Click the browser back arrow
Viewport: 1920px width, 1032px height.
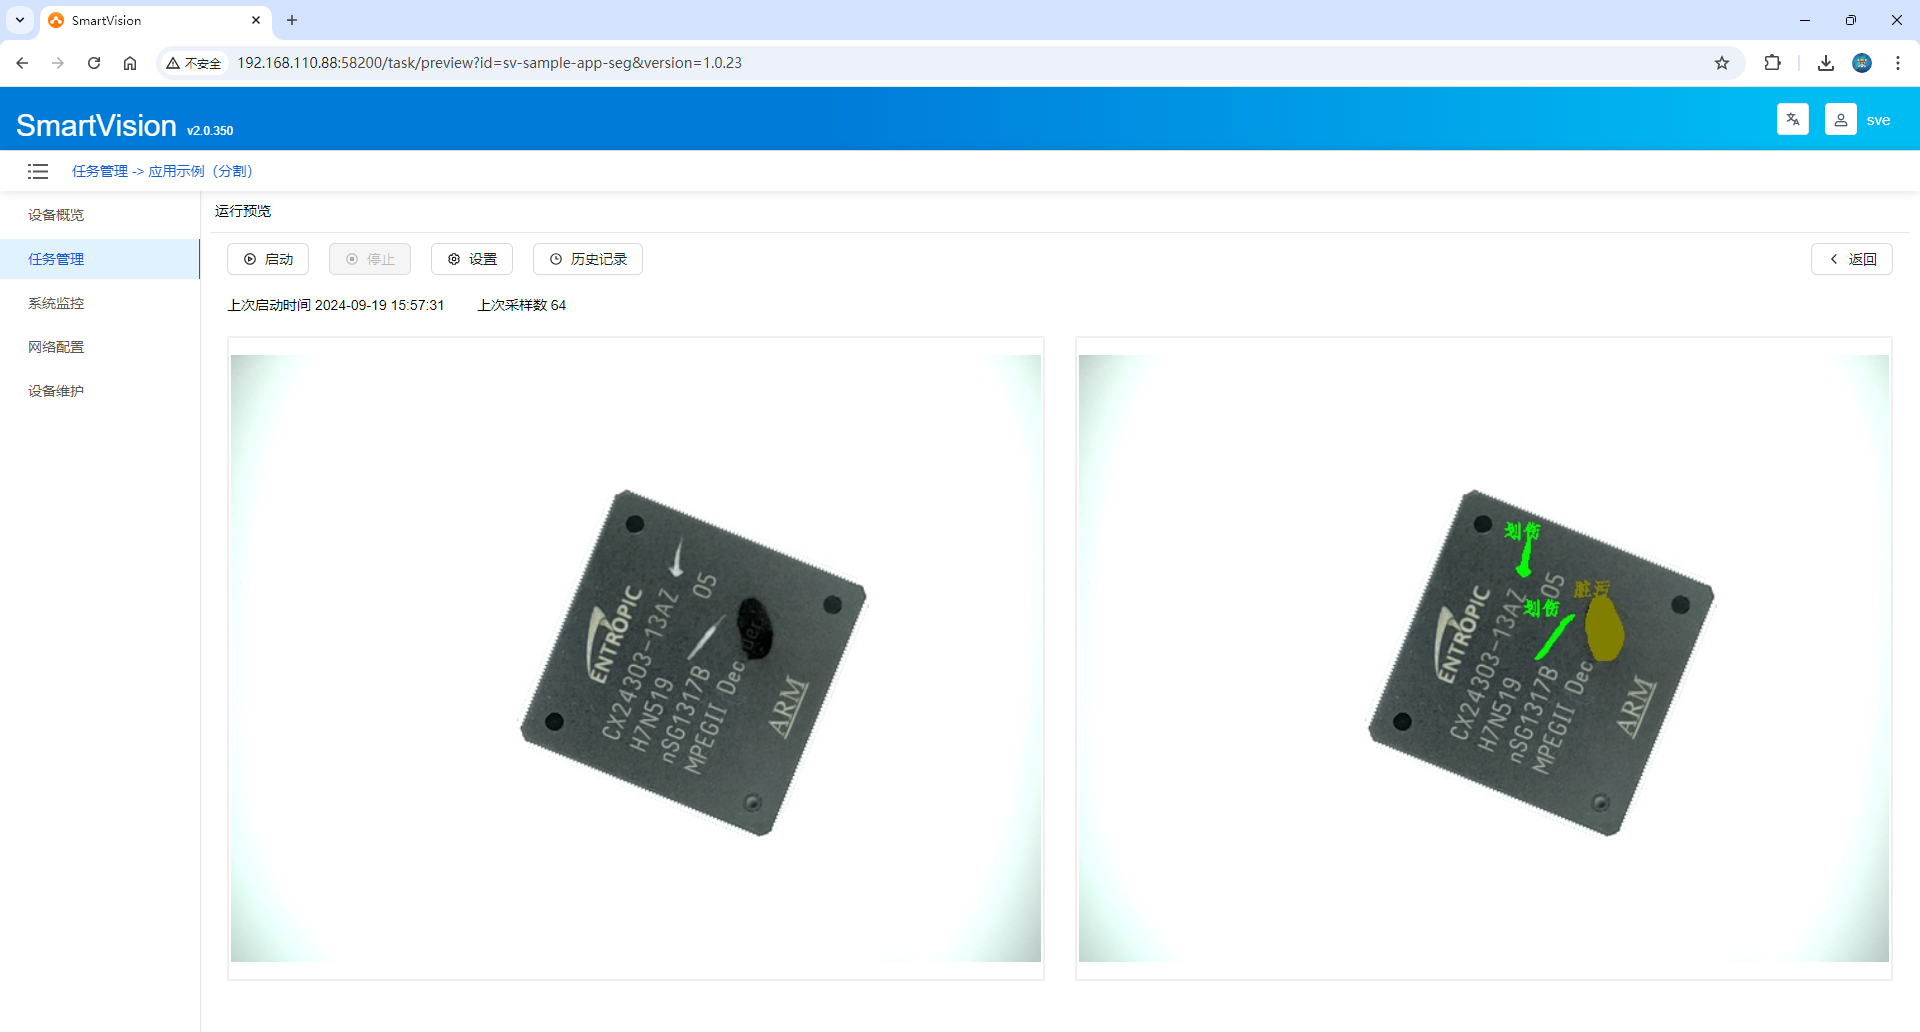tap(22, 63)
